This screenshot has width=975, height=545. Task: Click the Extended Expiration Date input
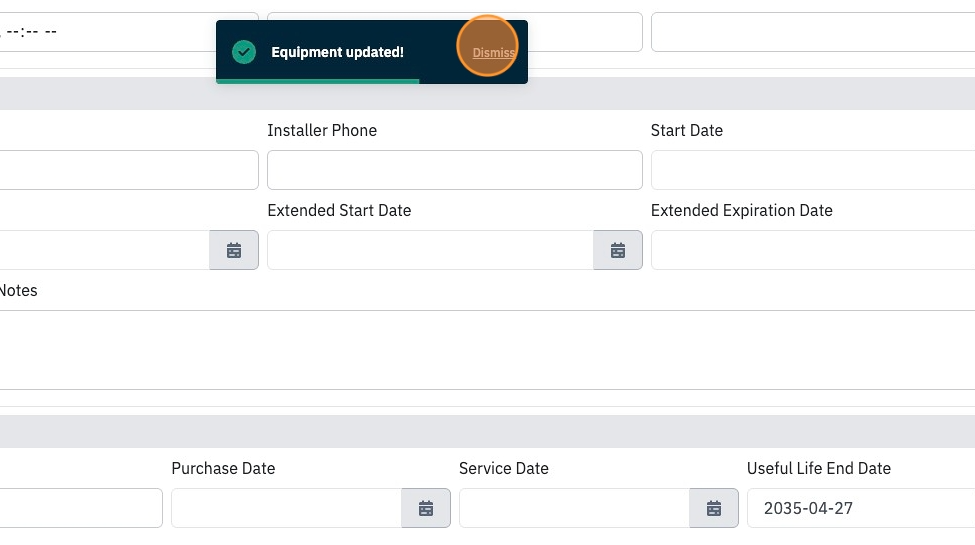(813, 250)
